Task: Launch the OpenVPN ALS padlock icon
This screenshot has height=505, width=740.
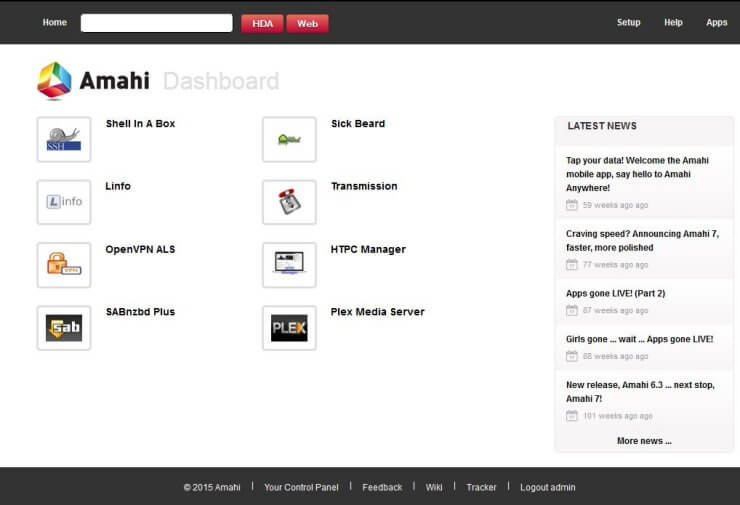Action: tap(64, 265)
